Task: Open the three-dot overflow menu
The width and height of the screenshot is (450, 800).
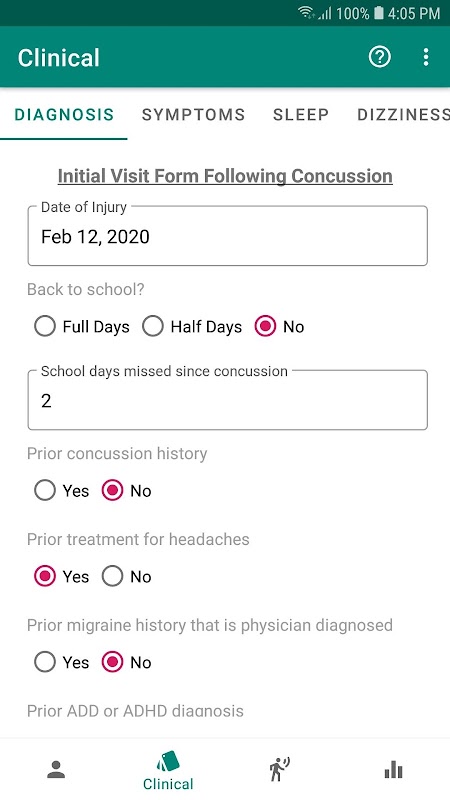Action: [x=426, y=57]
